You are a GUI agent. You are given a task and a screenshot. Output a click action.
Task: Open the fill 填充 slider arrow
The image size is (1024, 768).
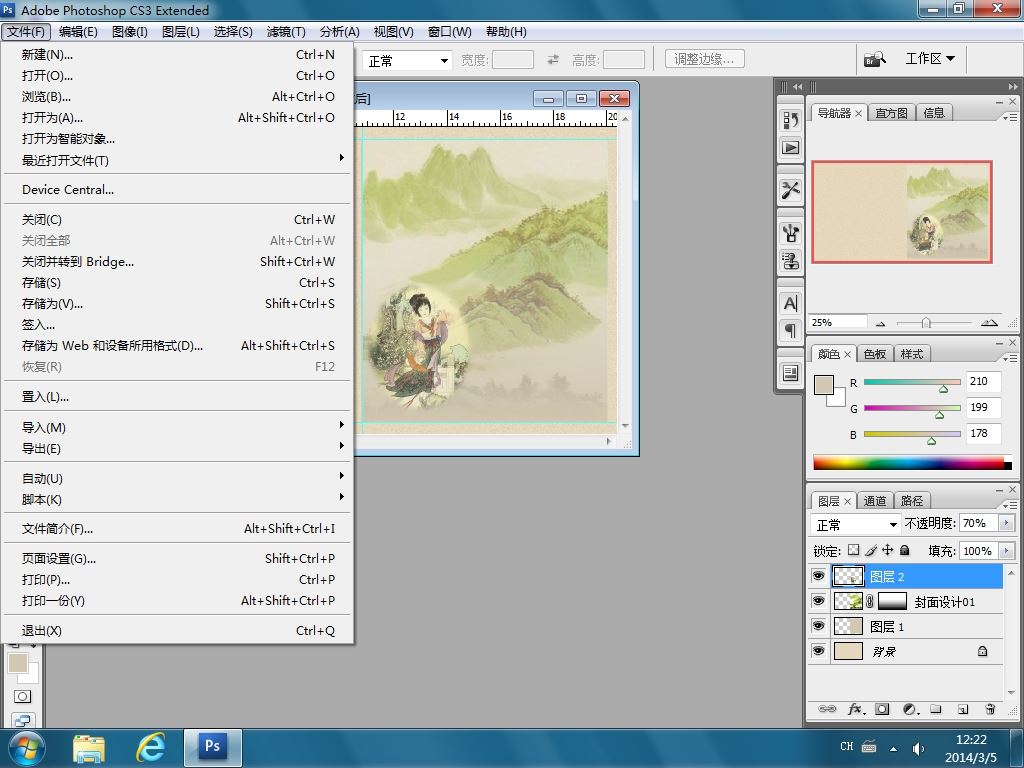[1006, 551]
